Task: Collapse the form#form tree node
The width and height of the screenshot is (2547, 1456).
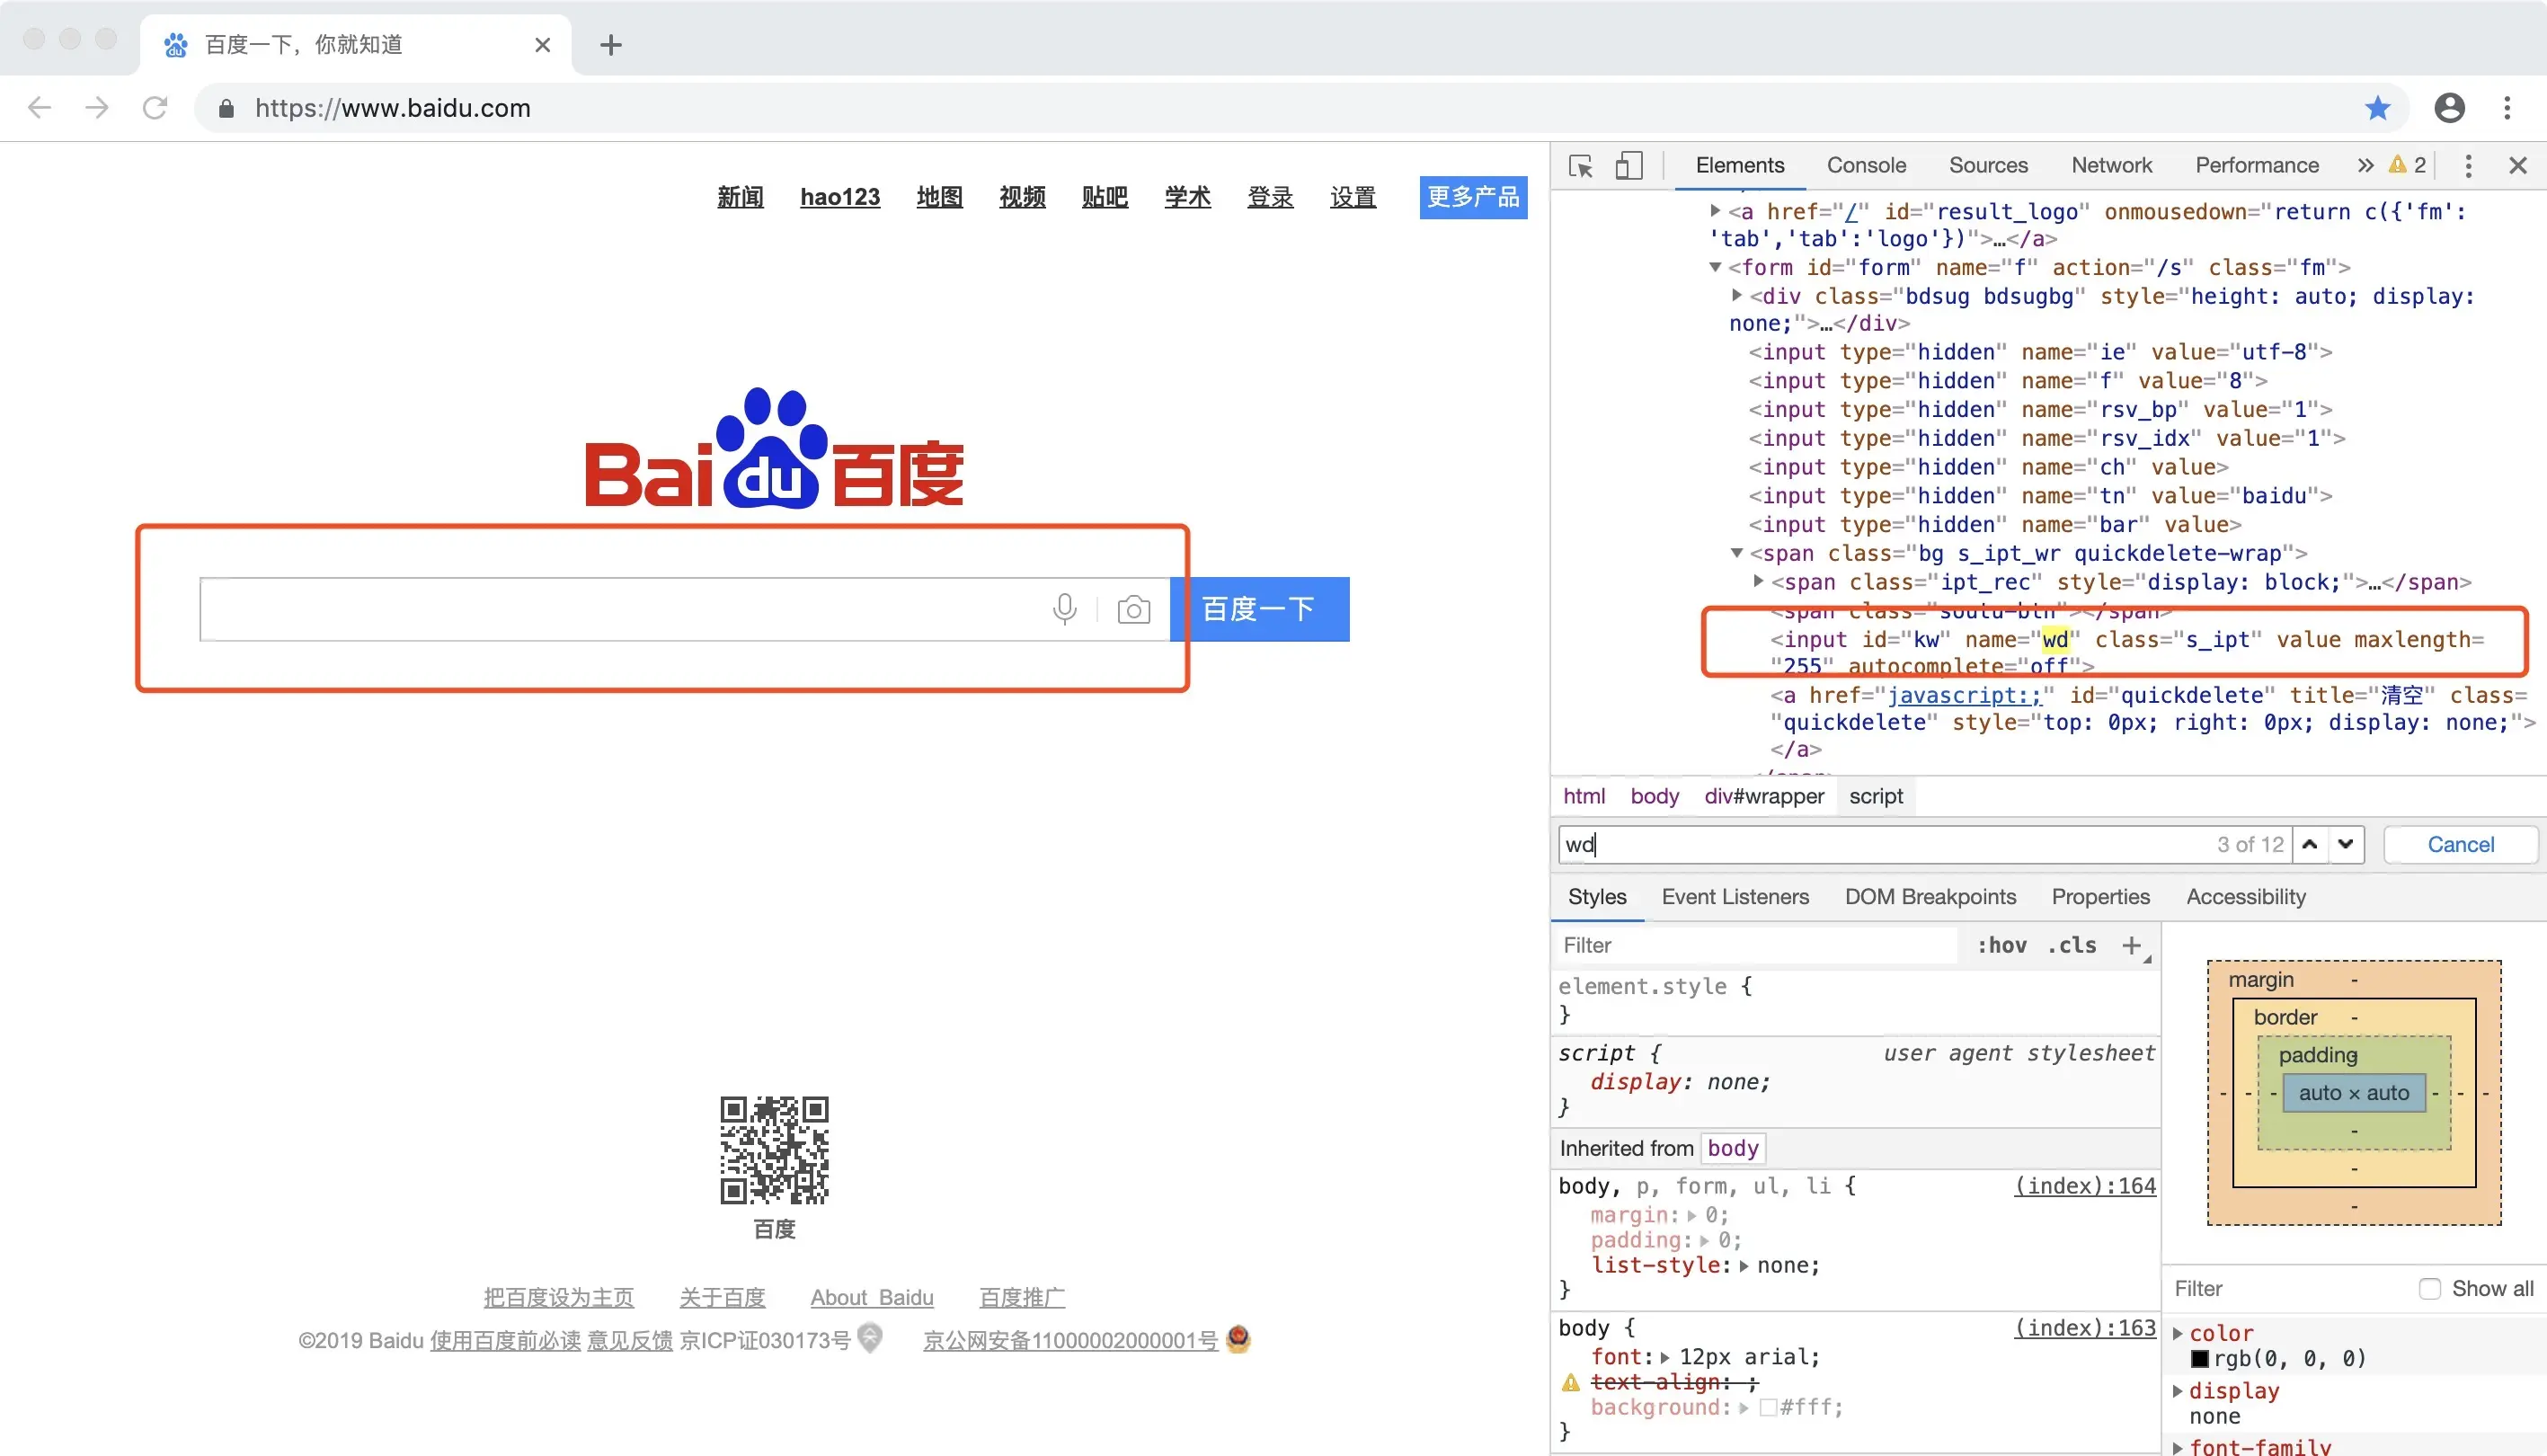Action: pos(1715,267)
